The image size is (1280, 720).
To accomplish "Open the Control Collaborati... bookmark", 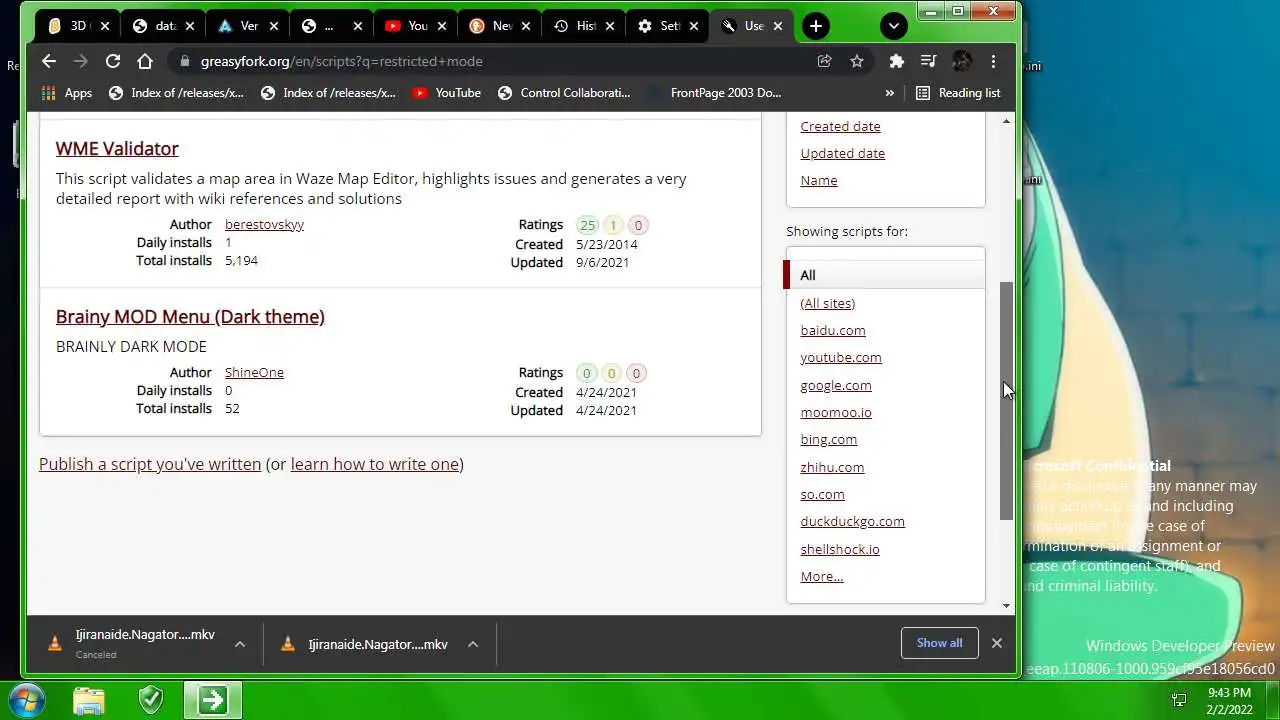I will click(564, 93).
